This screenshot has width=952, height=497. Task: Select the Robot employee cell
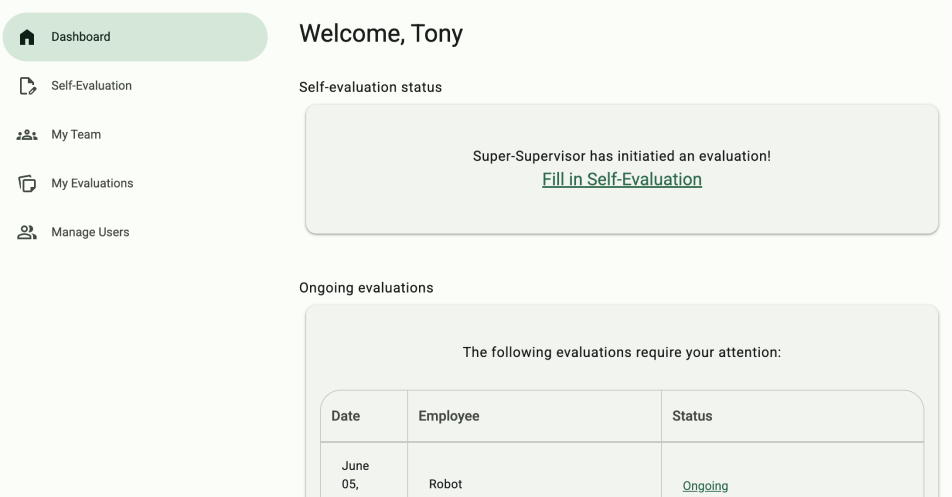pos(445,484)
